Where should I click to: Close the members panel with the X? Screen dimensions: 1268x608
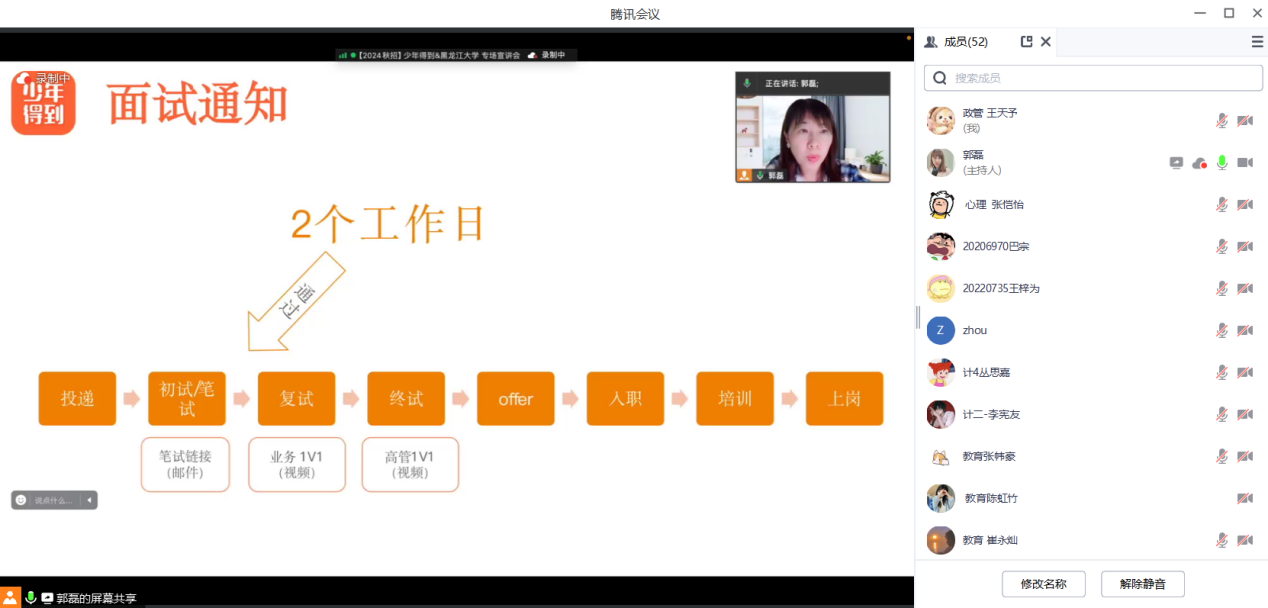point(1046,42)
